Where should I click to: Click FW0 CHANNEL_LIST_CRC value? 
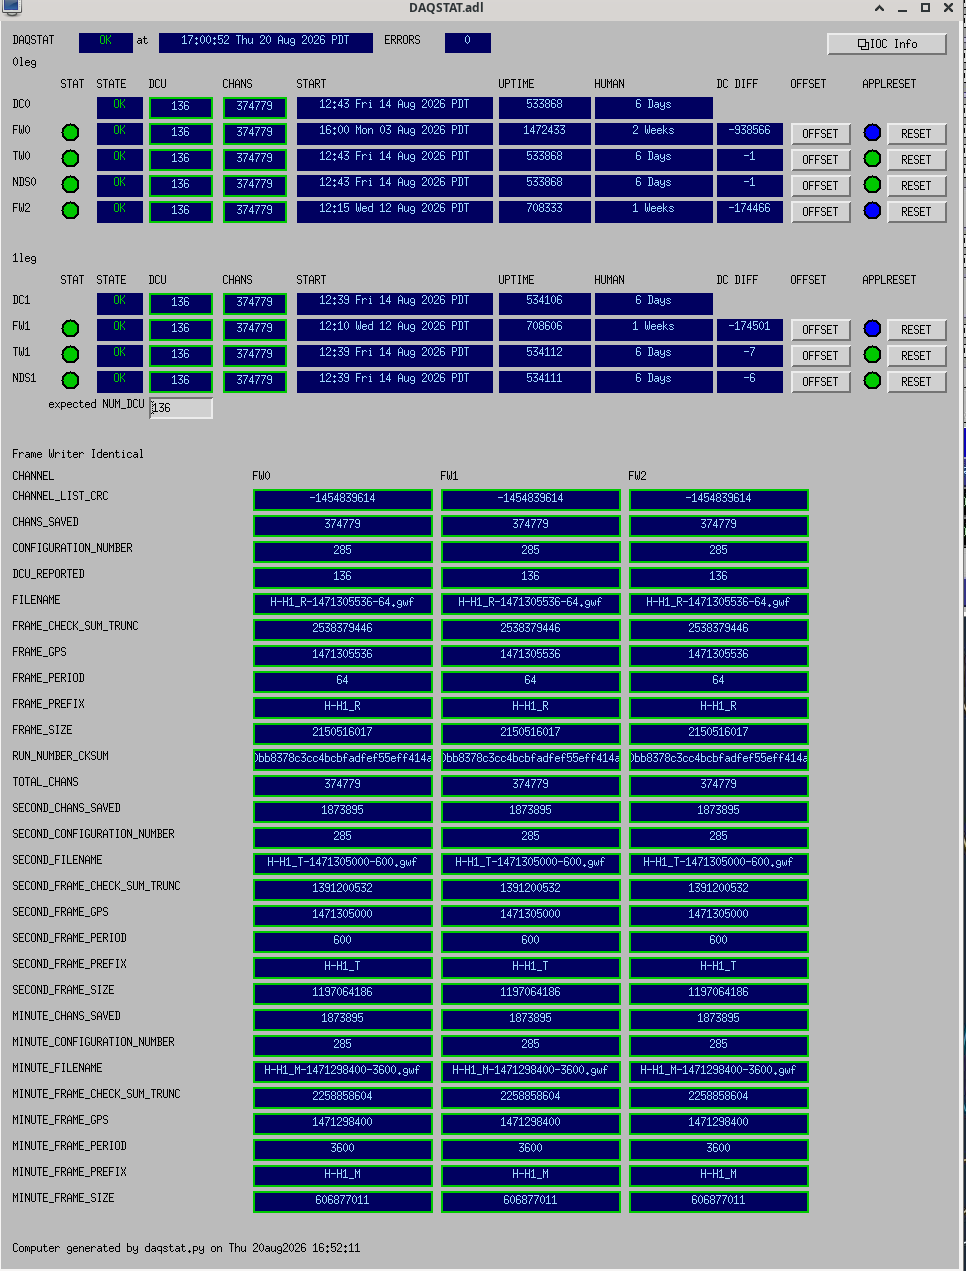tap(342, 498)
